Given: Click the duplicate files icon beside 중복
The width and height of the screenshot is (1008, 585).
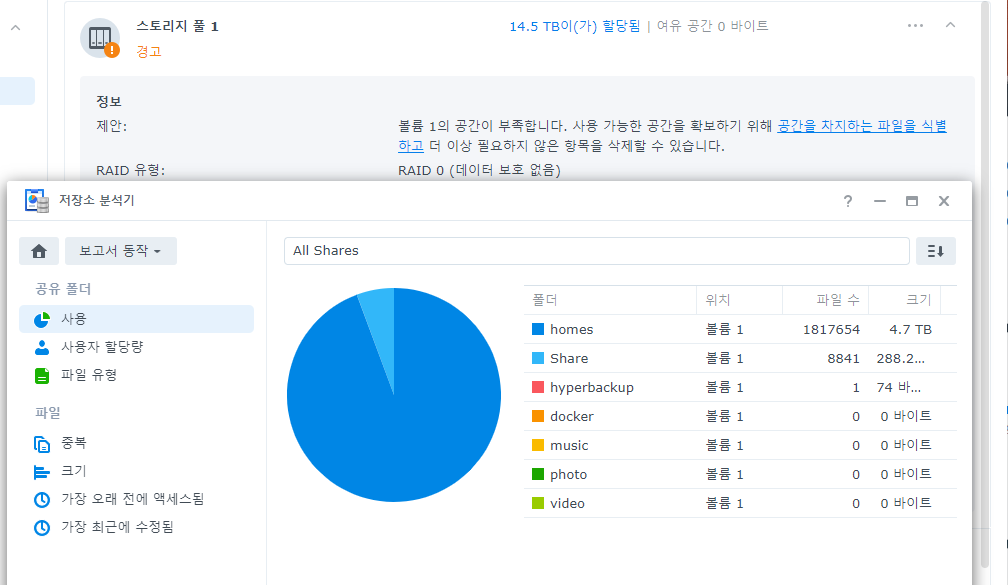Looking at the screenshot, I should pyautogui.click(x=42, y=444).
